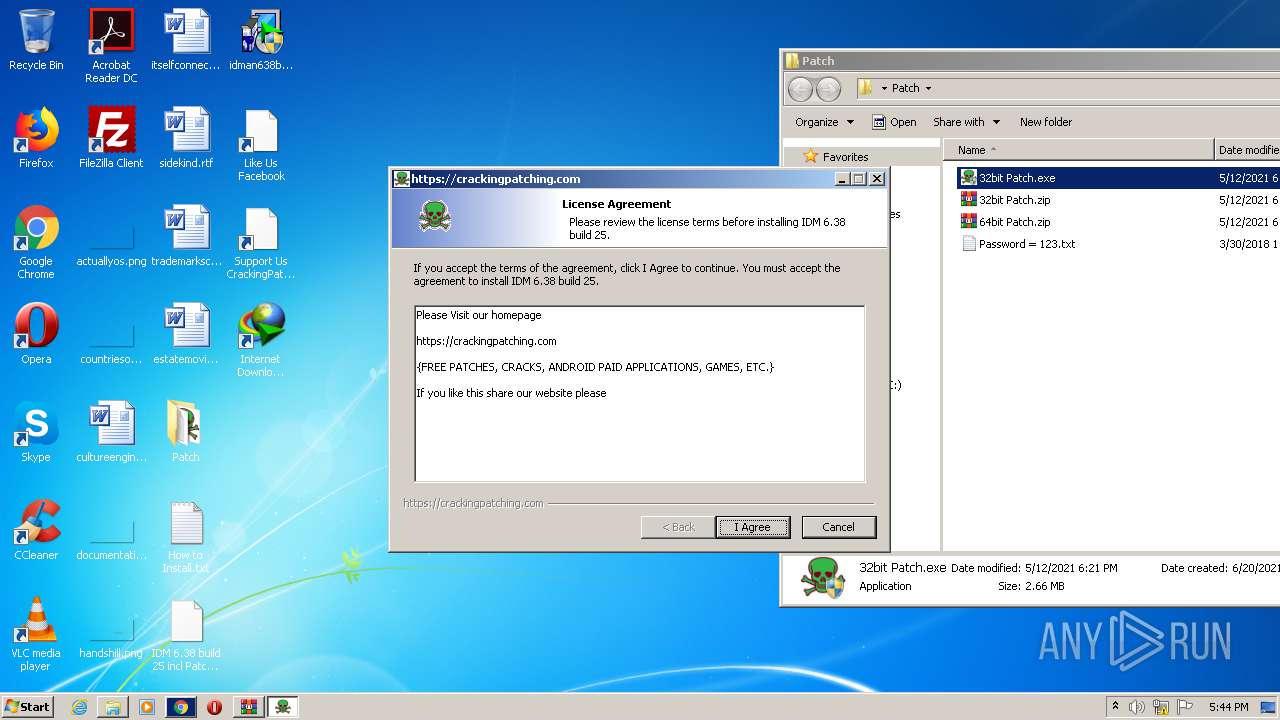Viewport: 1280px width, 720px height.
Task: Open Internet Download Manager desktop shortcut
Action: click(x=261, y=340)
